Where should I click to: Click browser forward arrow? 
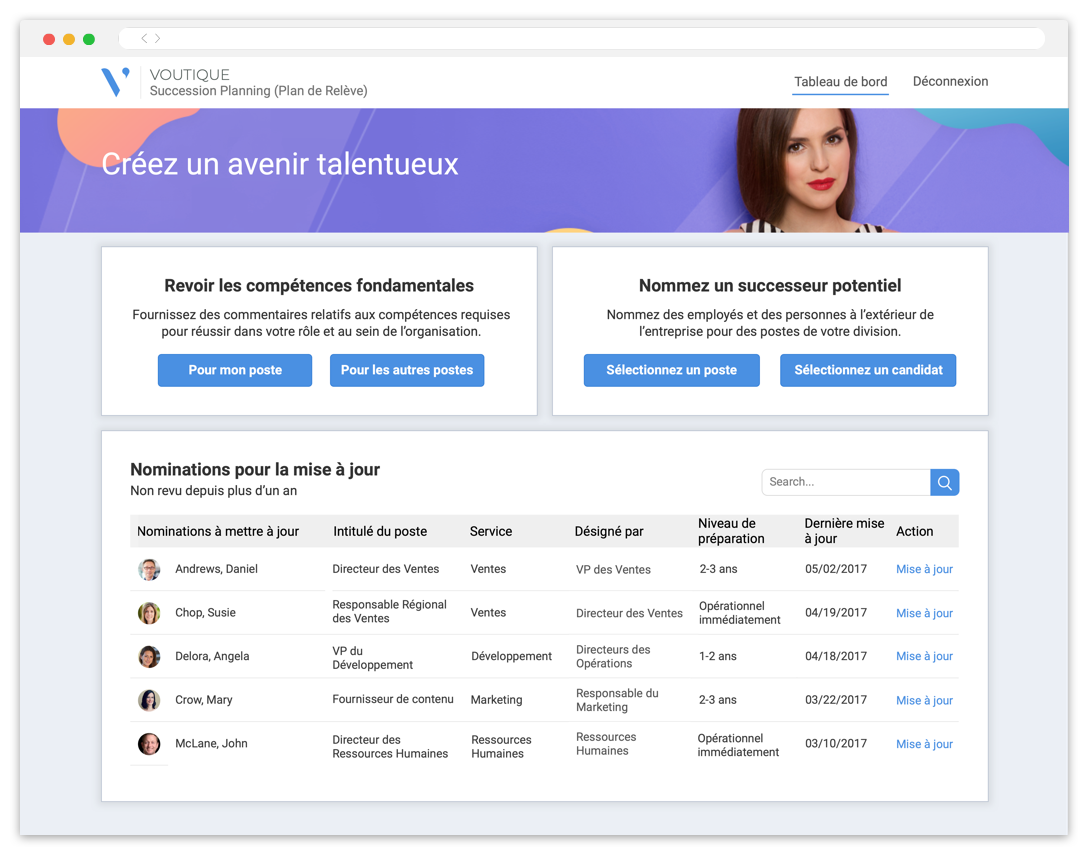[x=158, y=38]
